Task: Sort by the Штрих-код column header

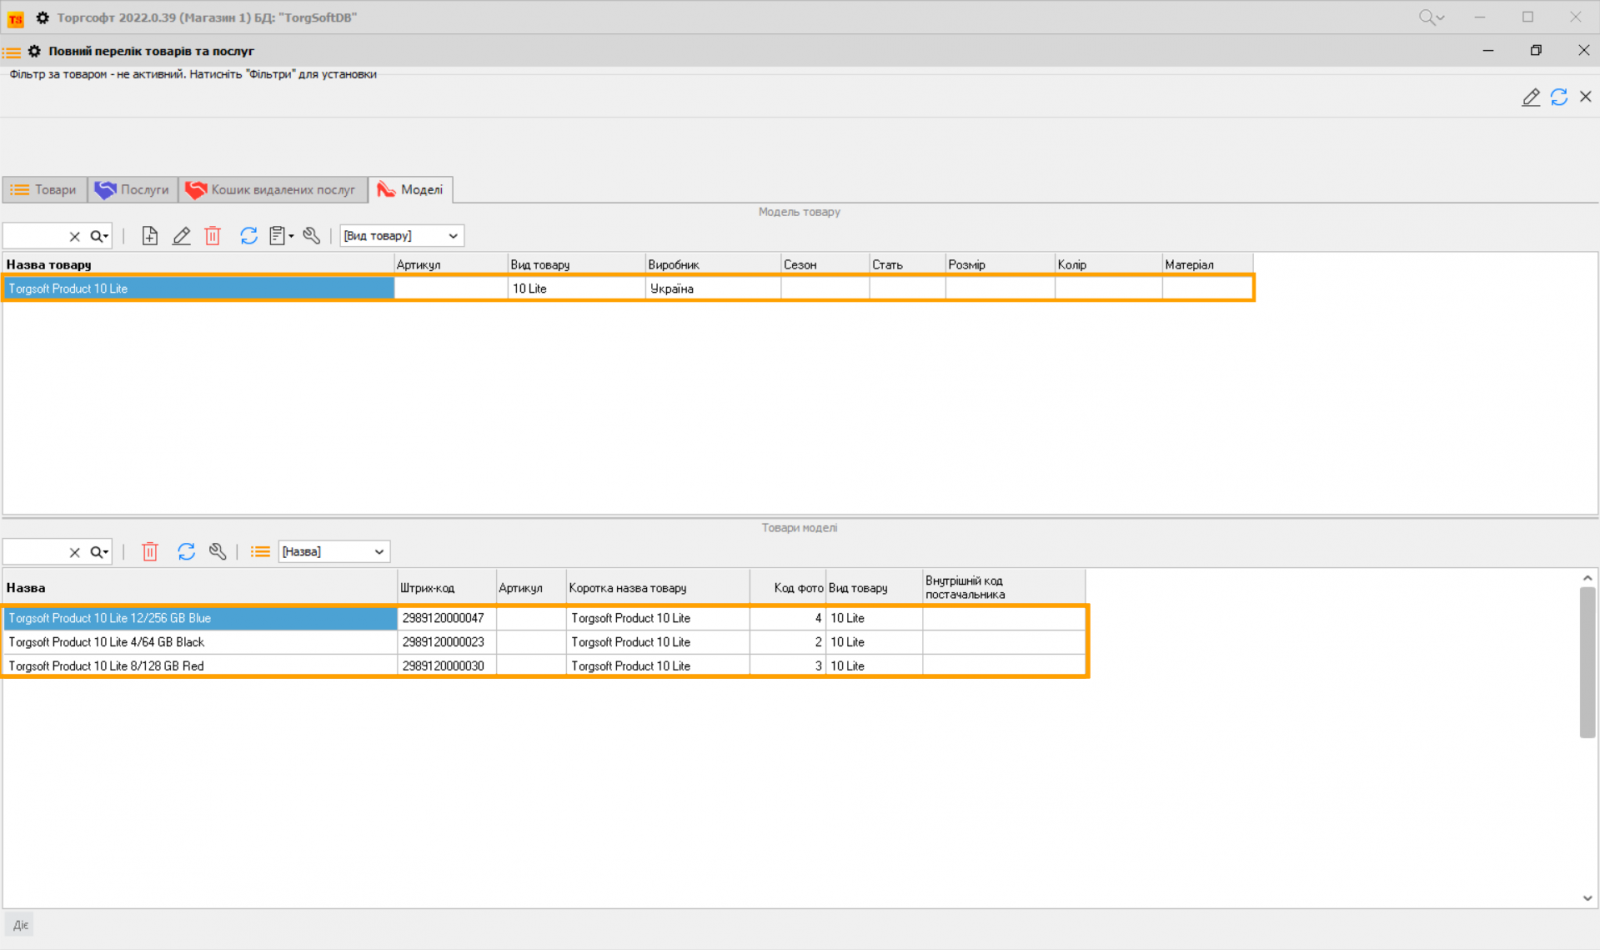Action: [445, 588]
